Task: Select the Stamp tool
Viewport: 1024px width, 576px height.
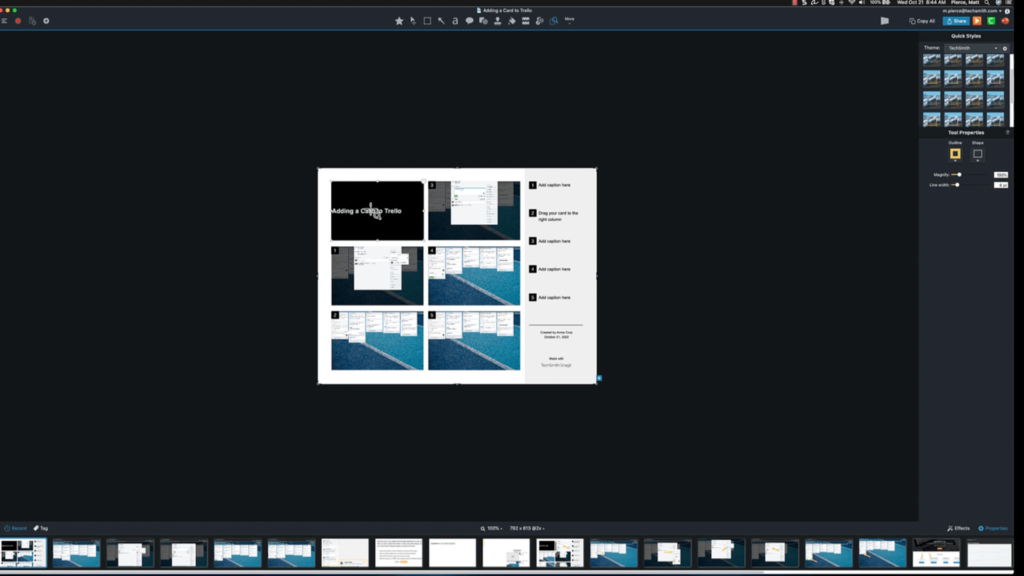Action: point(498,21)
